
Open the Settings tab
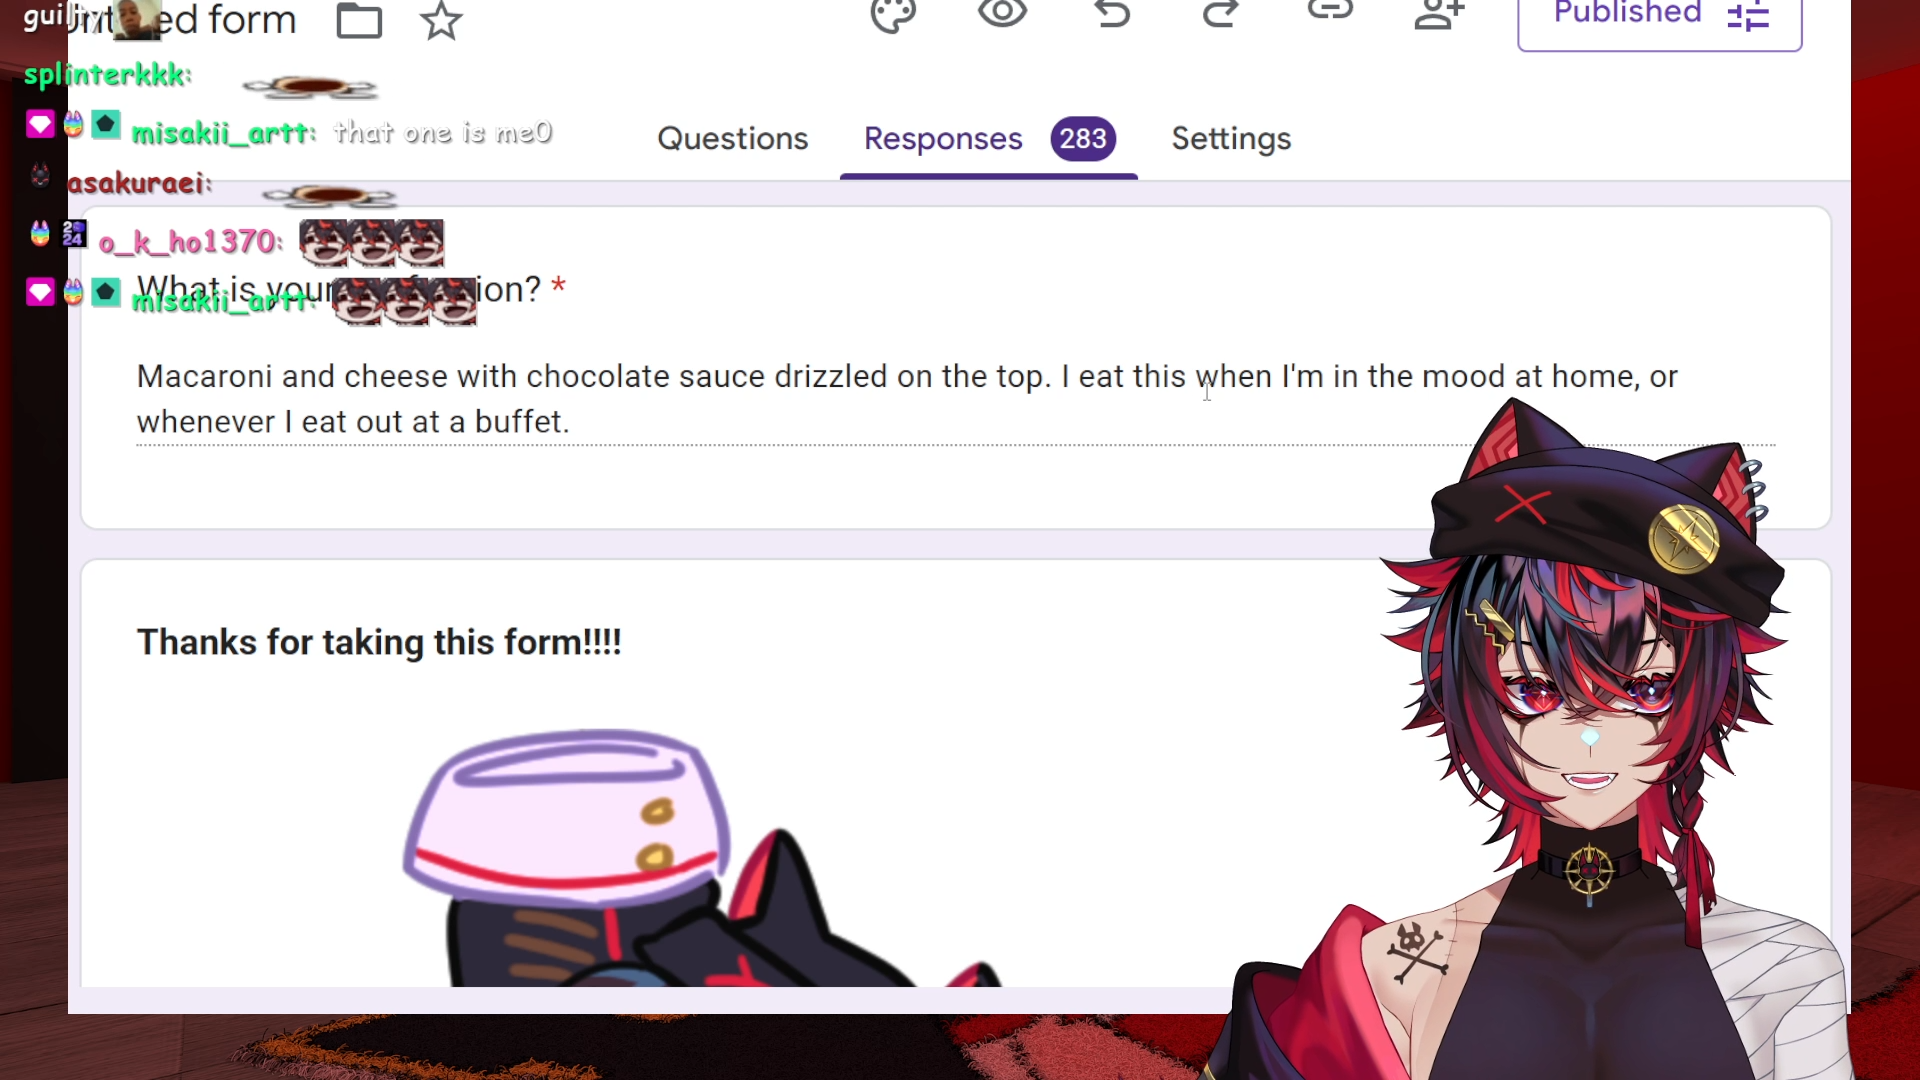coord(1231,139)
